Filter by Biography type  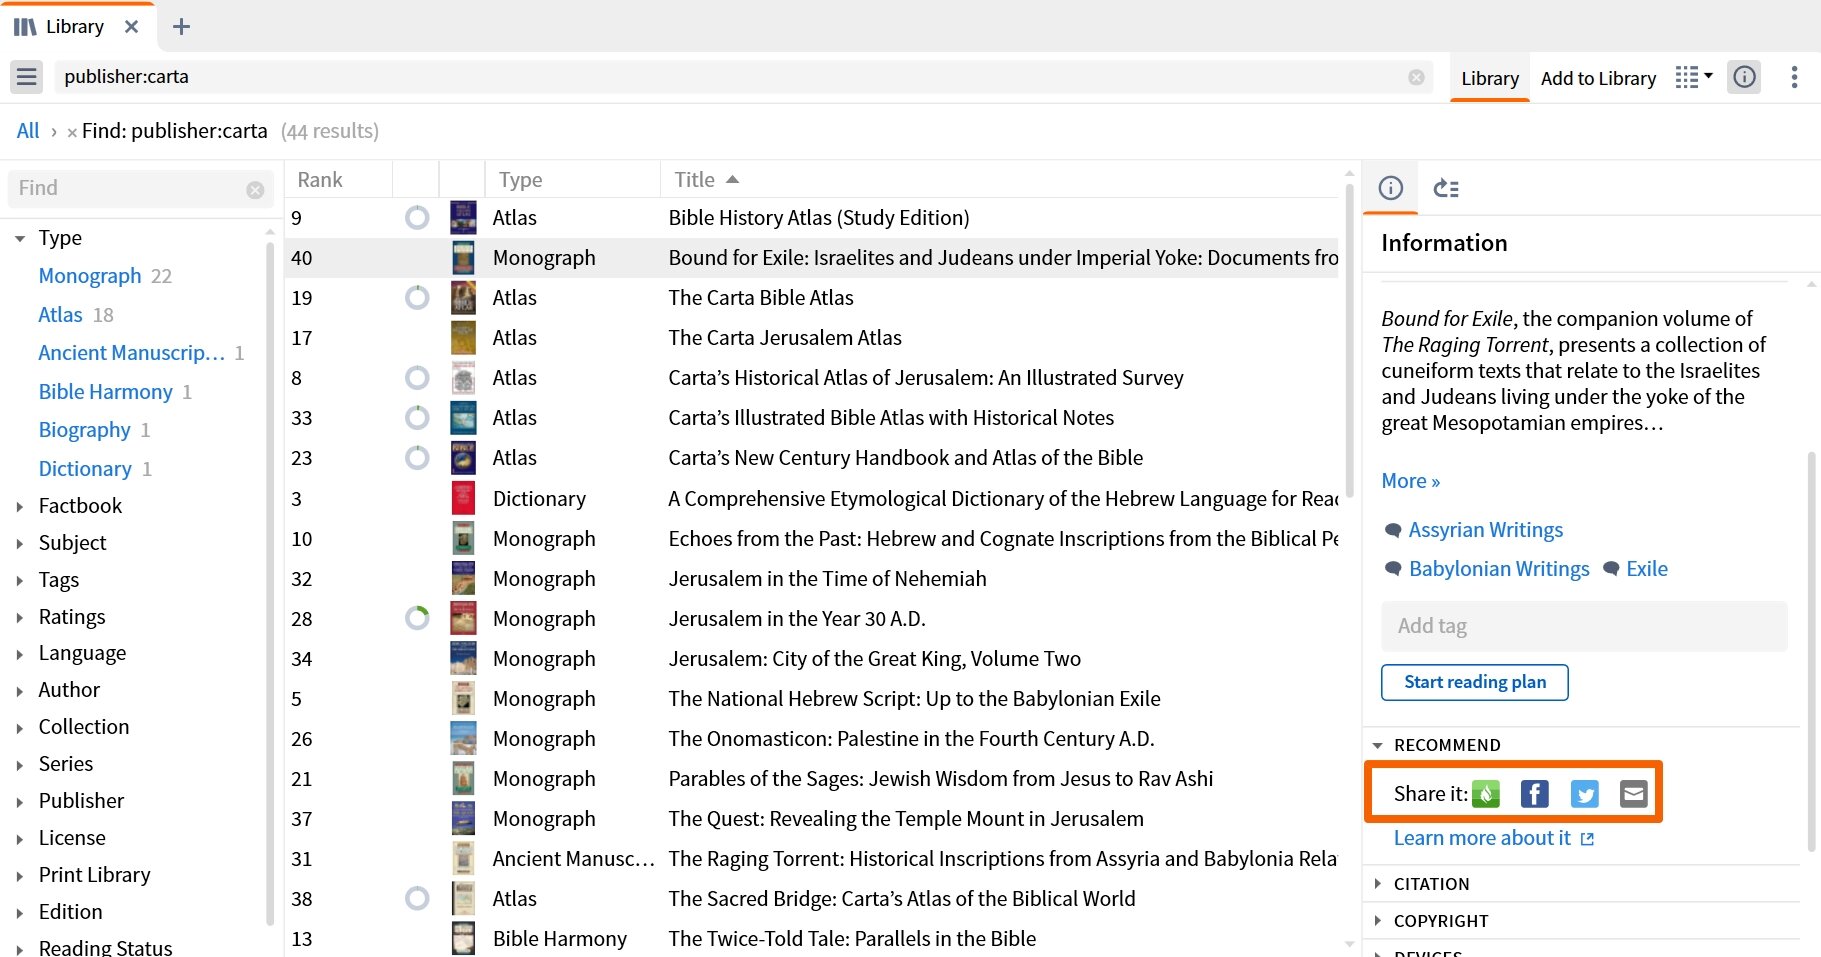(84, 430)
